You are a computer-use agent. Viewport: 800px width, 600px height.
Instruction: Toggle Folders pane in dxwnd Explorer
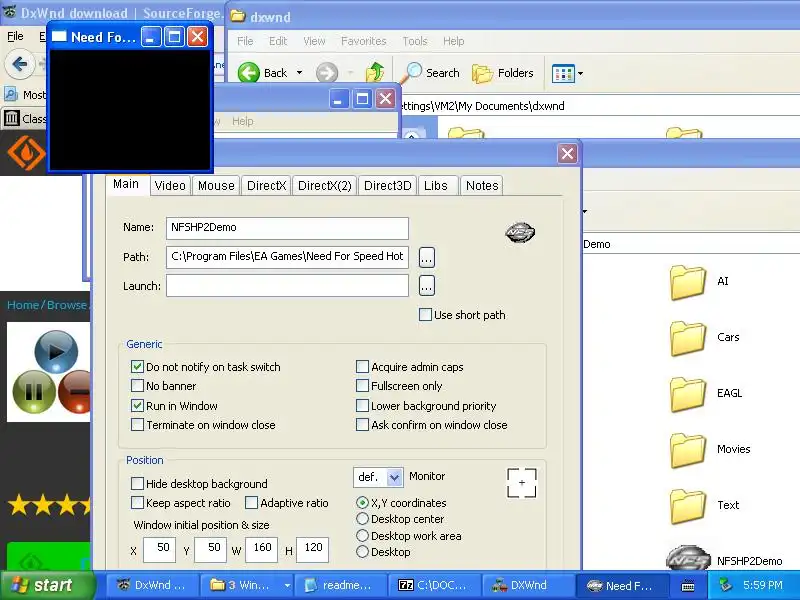pyautogui.click(x=503, y=73)
